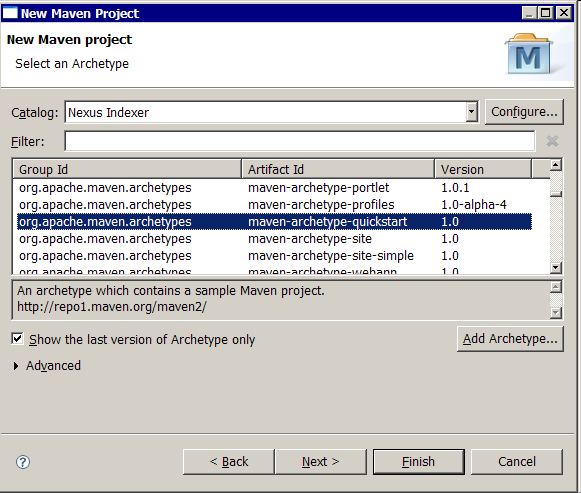The image size is (581, 493).
Task: Sort by the Artifact Id column header
Action: [x=338, y=169]
